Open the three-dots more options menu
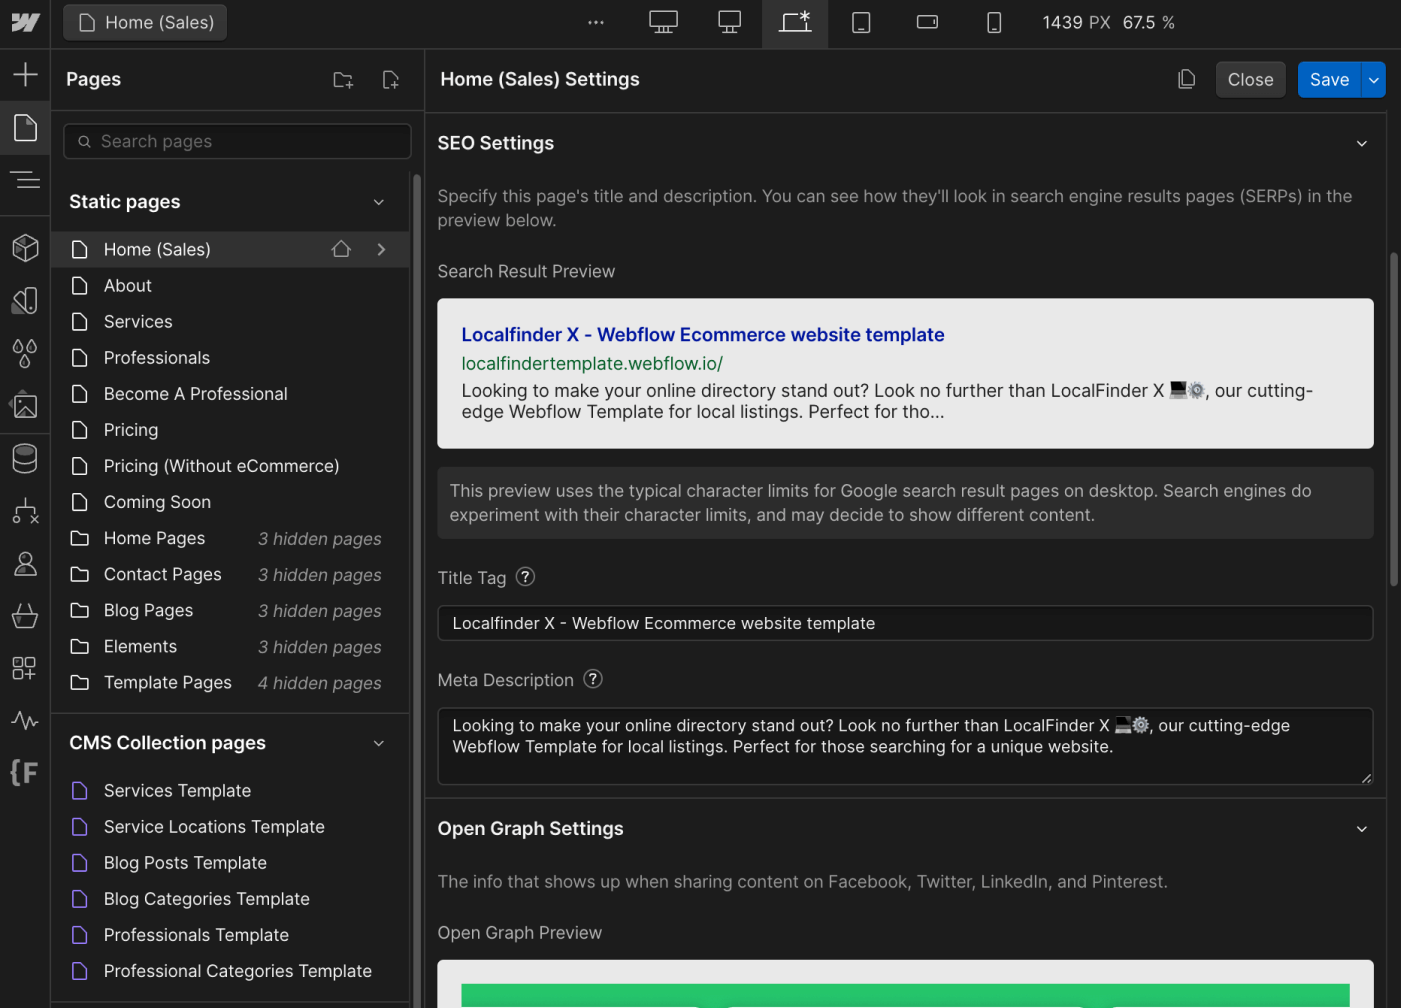 [x=596, y=22]
